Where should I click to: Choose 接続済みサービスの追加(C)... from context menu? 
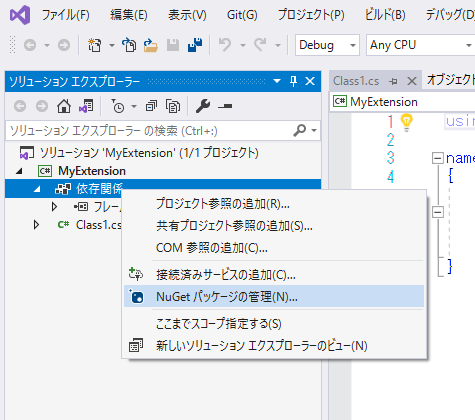[x=274, y=275]
